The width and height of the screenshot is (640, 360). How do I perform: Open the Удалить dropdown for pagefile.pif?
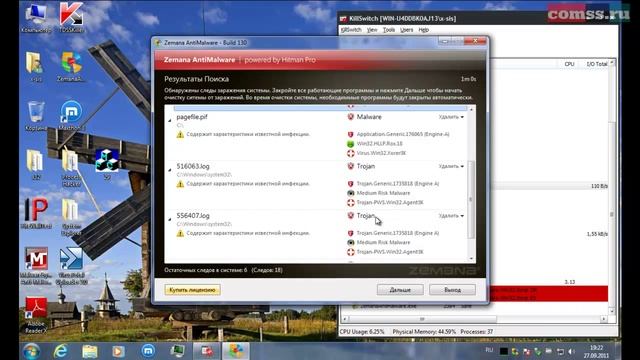451,117
